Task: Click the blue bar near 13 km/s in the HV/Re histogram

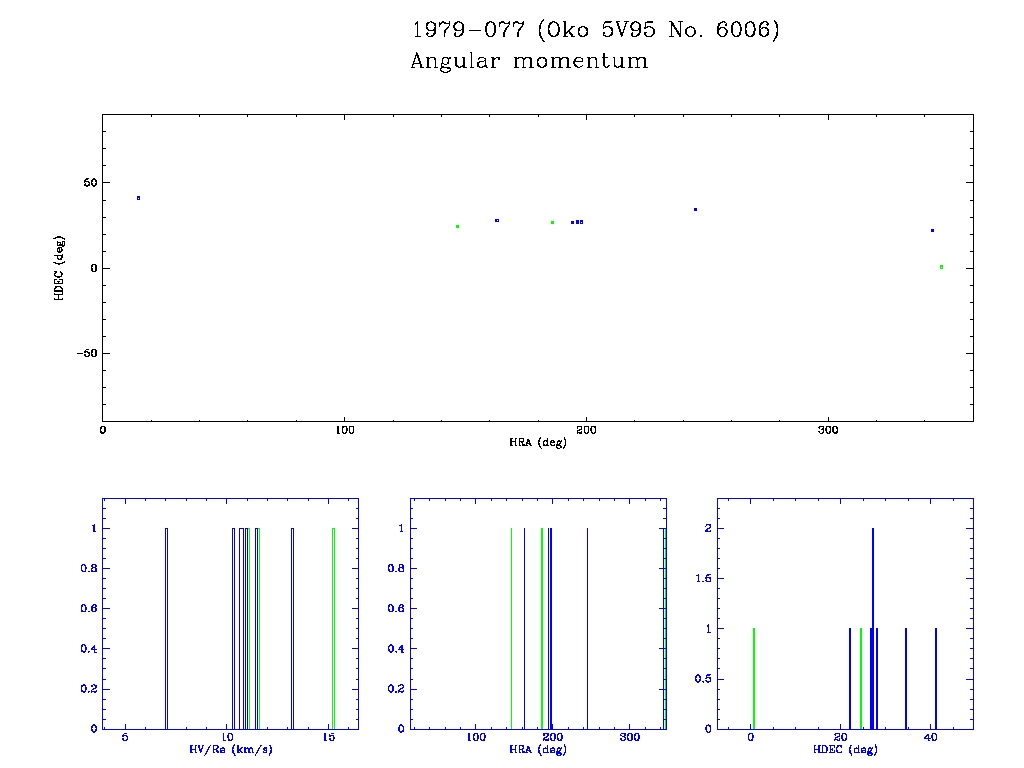Action: point(292,628)
